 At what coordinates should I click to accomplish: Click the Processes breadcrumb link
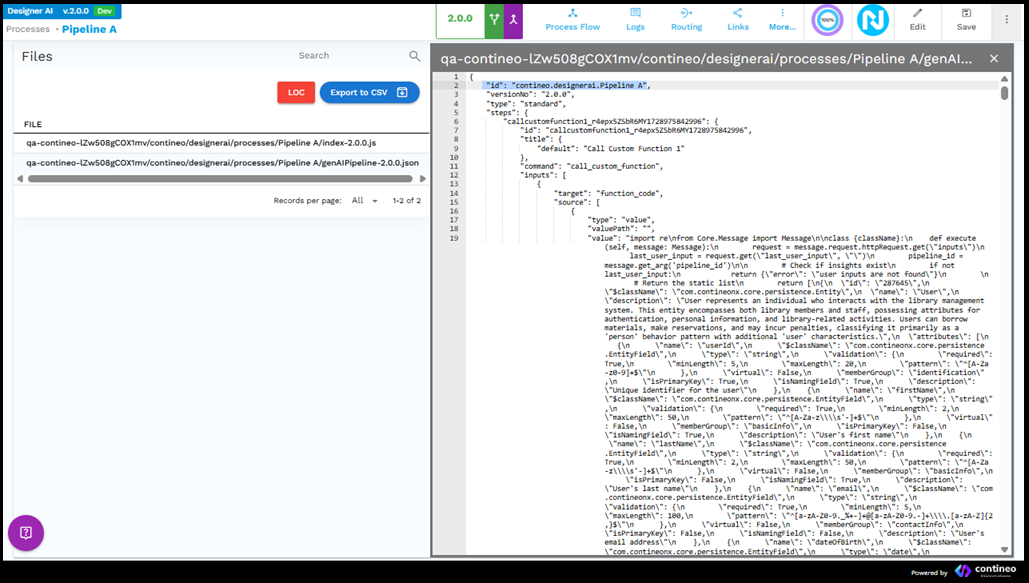[x=28, y=29]
